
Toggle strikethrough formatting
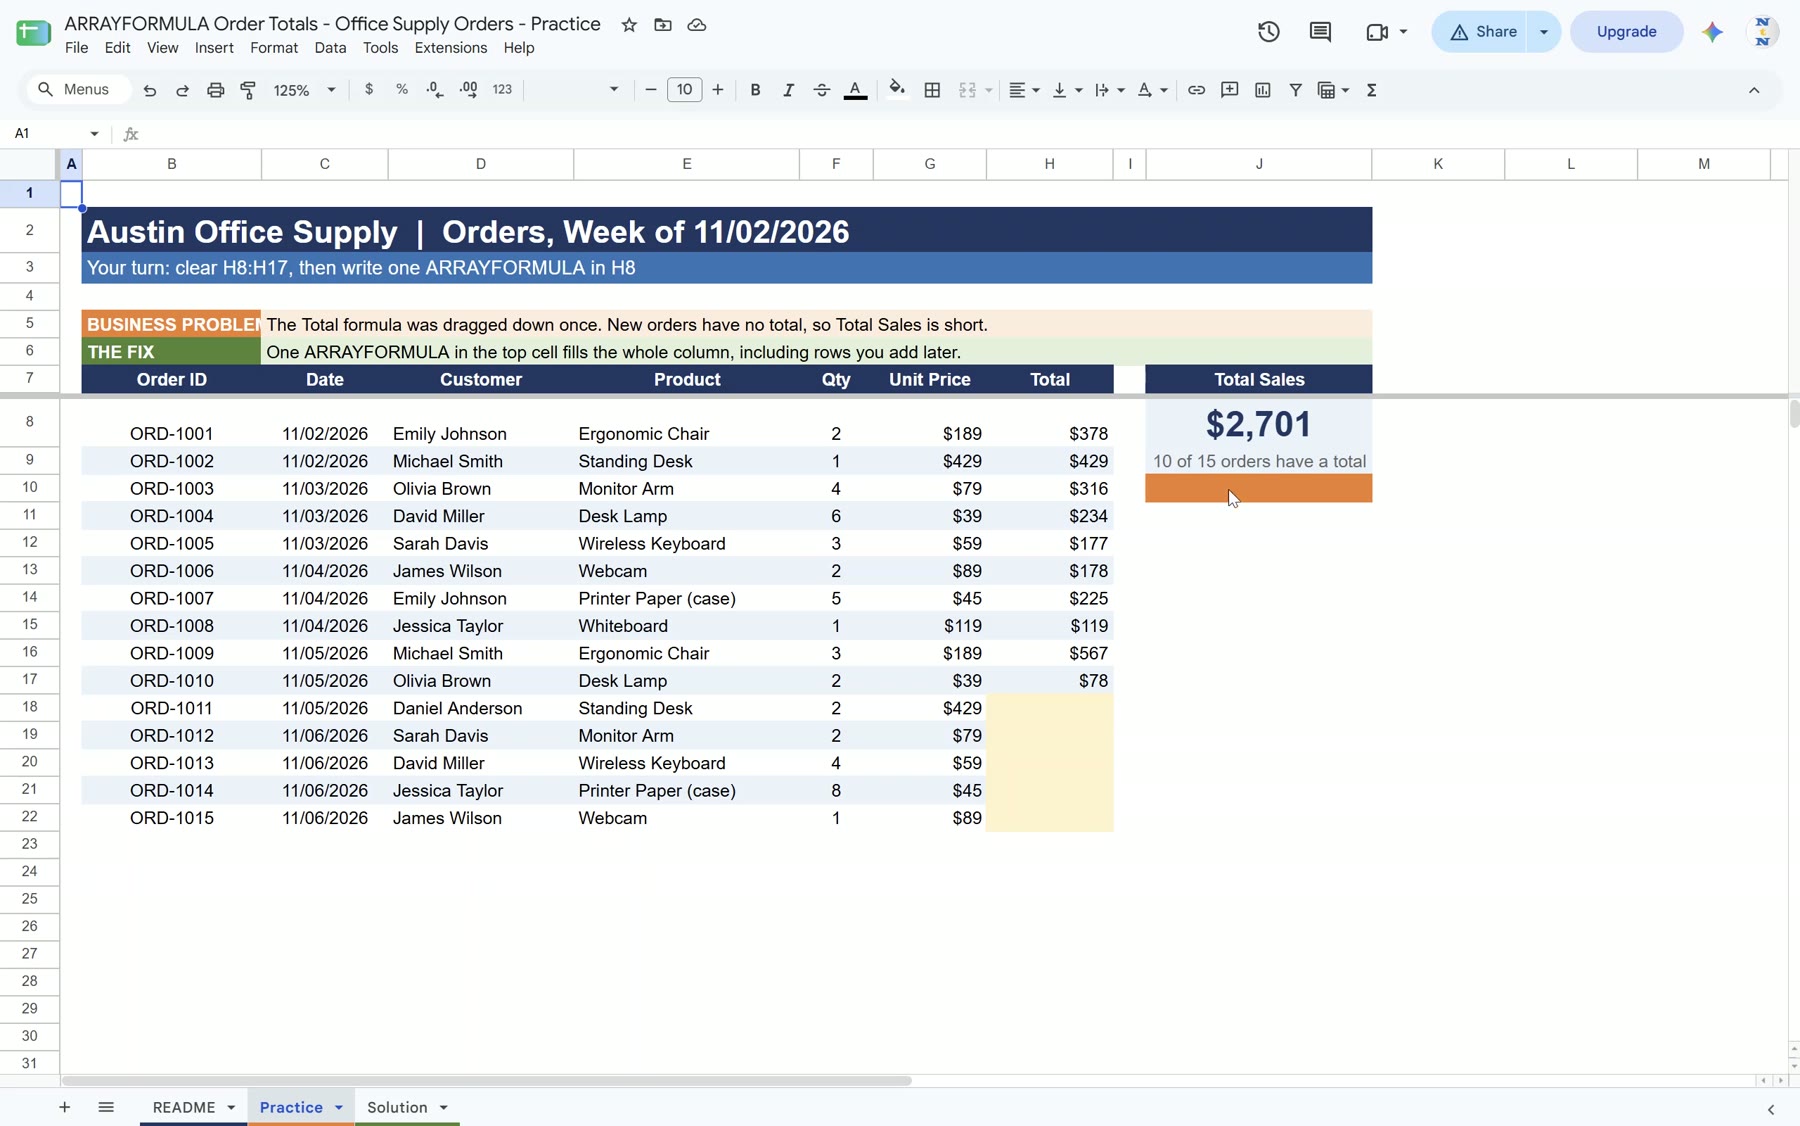click(x=822, y=90)
